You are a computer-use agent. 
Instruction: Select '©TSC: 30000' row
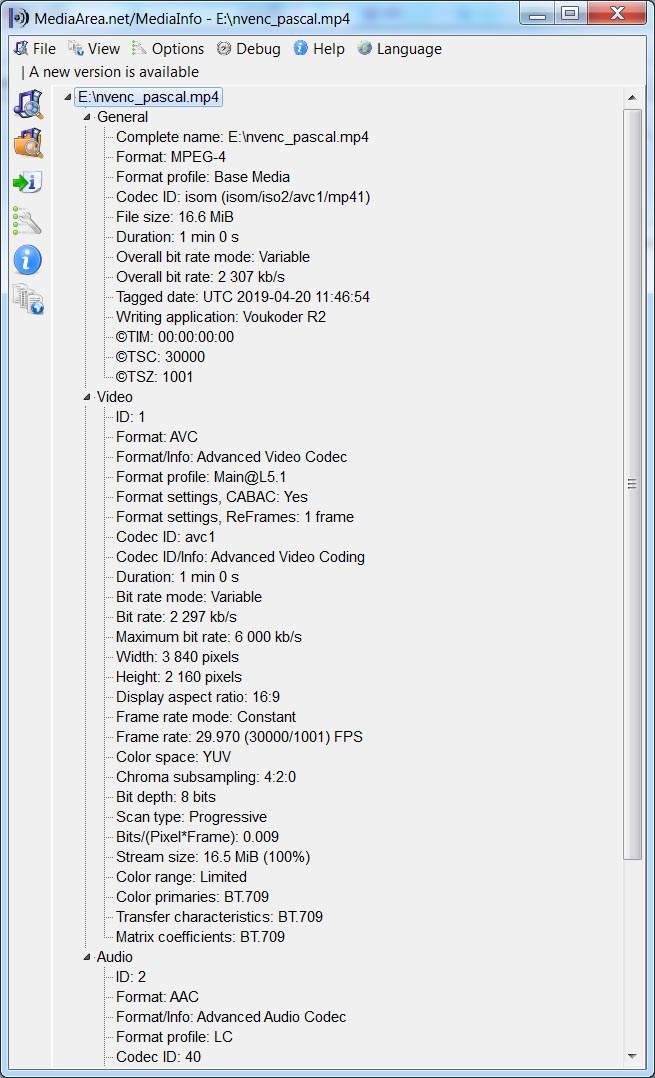[160, 356]
